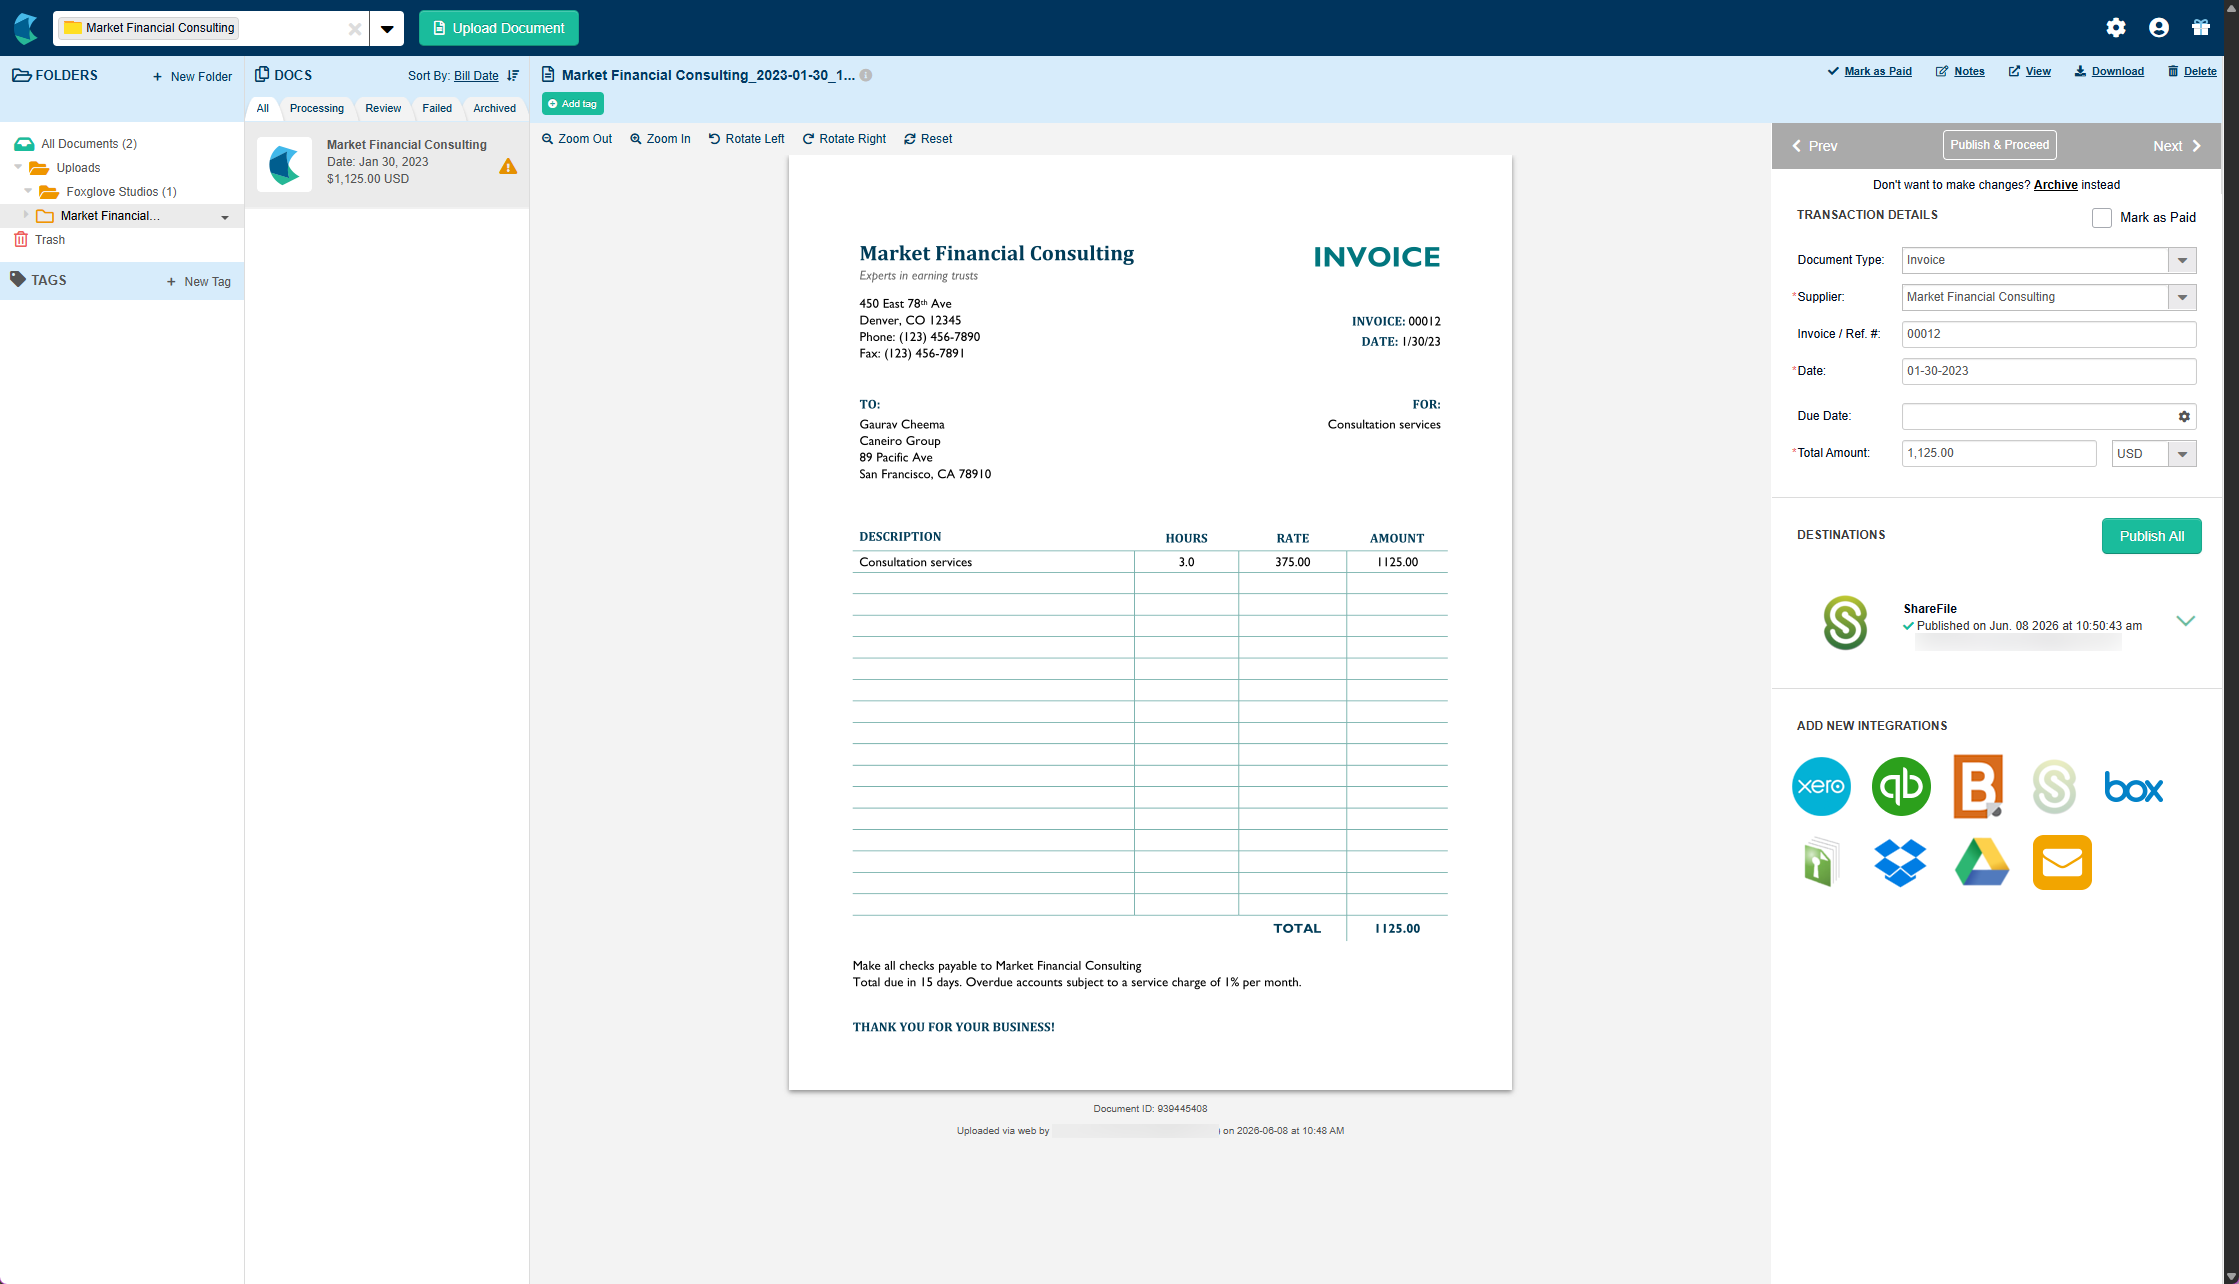This screenshot has height=1284, width=2239.
Task: Click Mark as Paid link in header
Action: tap(1869, 71)
